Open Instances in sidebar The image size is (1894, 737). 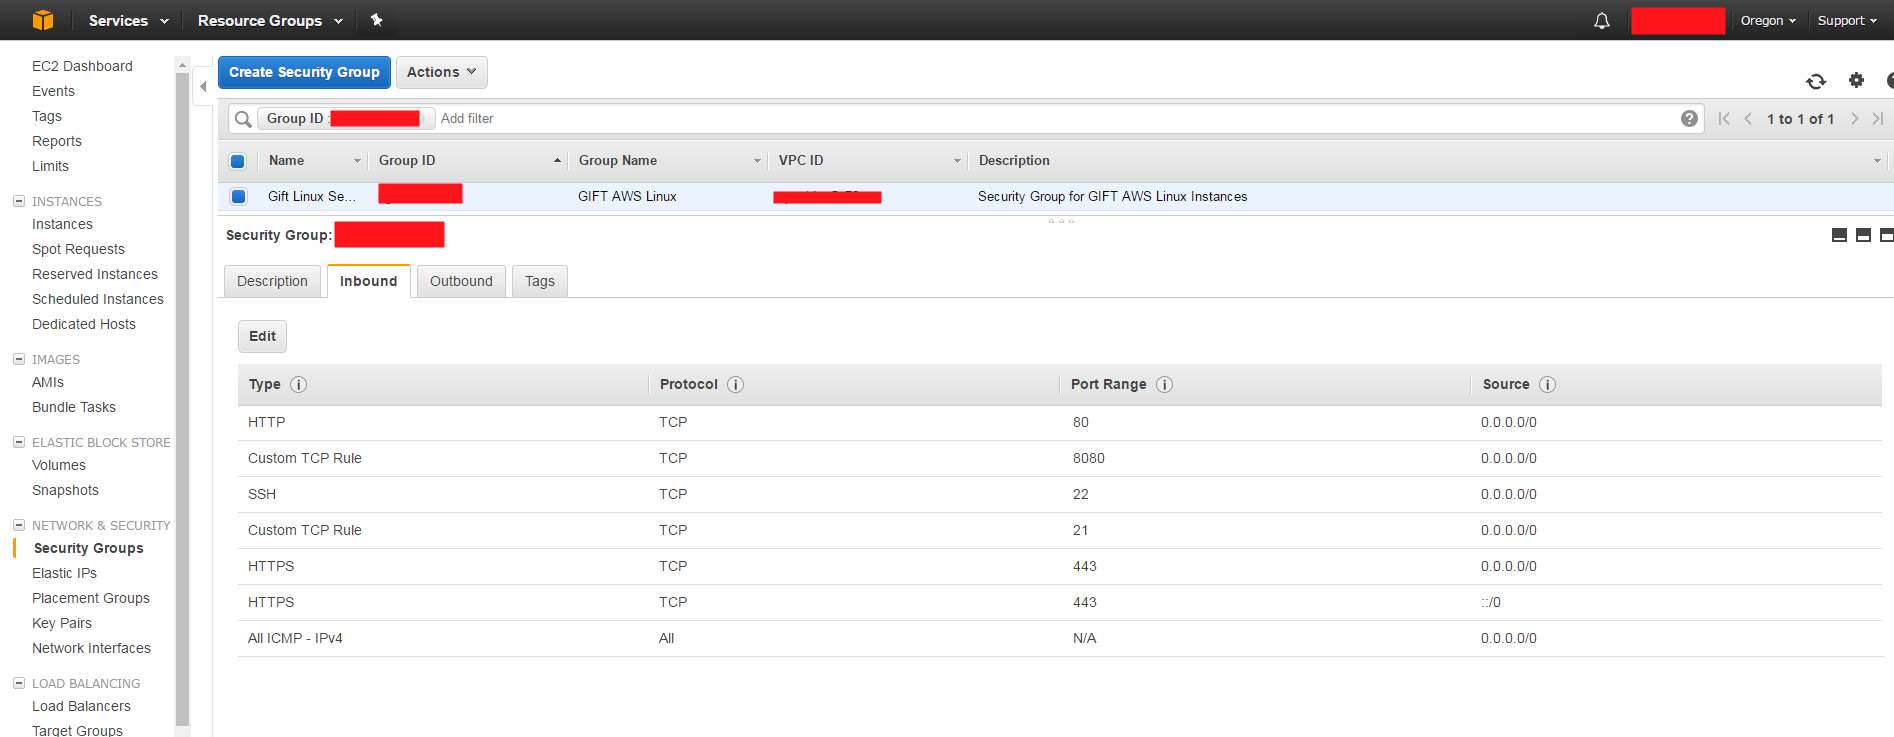(x=62, y=224)
